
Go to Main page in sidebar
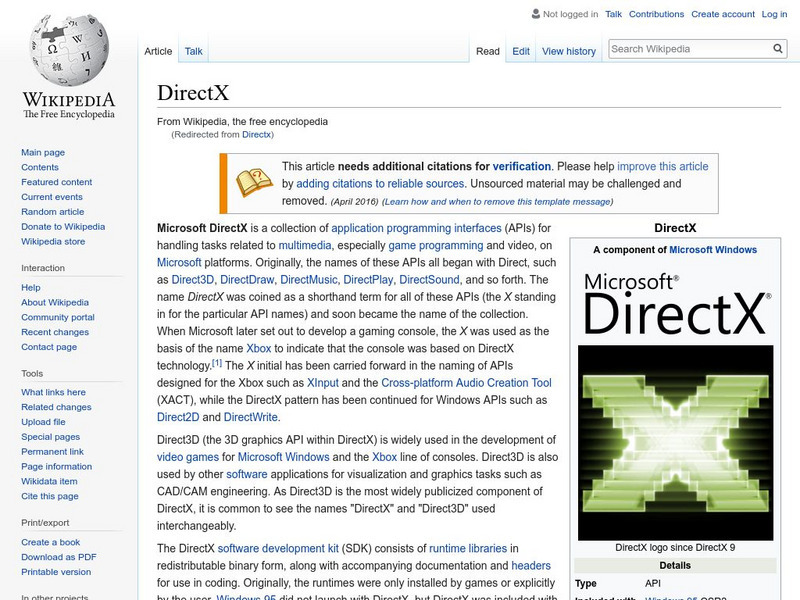(43, 152)
